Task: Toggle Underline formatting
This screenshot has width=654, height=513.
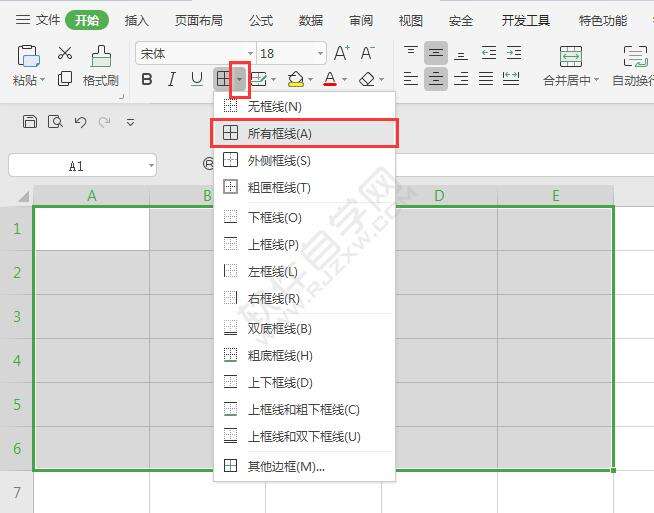Action: click(197, 79)
